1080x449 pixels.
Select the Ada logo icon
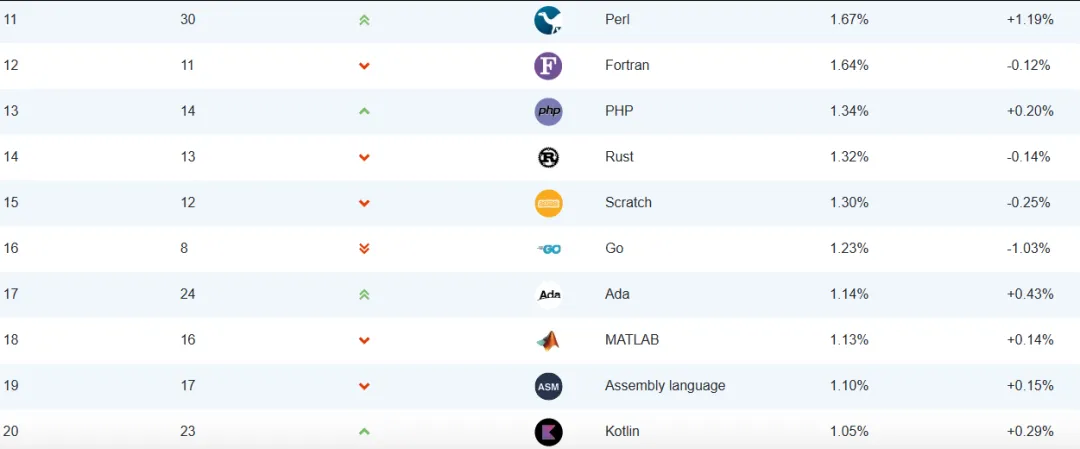pos(548,295)
